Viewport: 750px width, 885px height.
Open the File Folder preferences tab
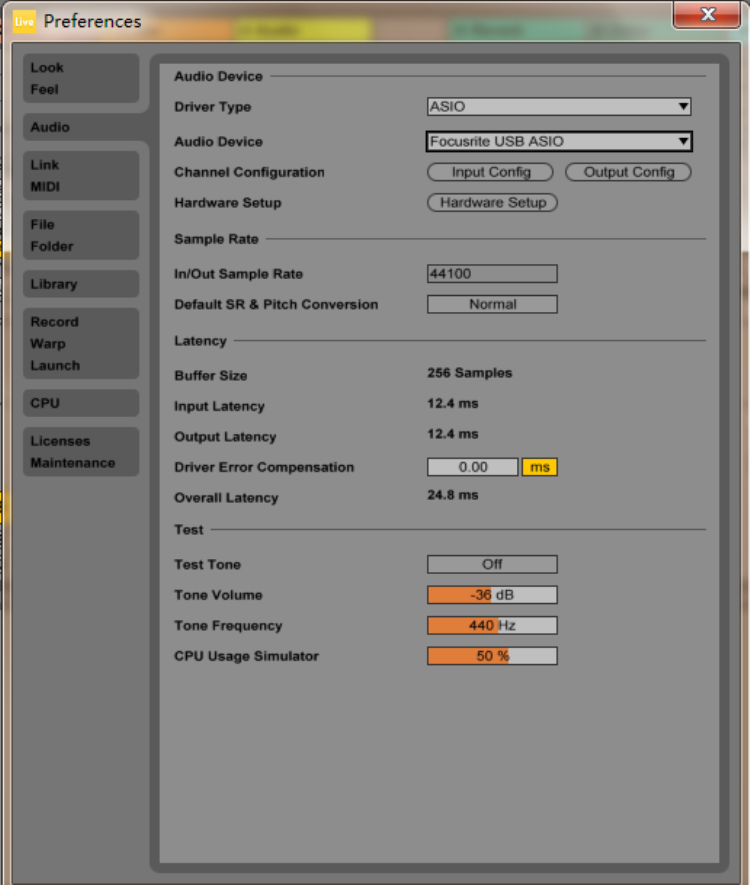point(81,235)
